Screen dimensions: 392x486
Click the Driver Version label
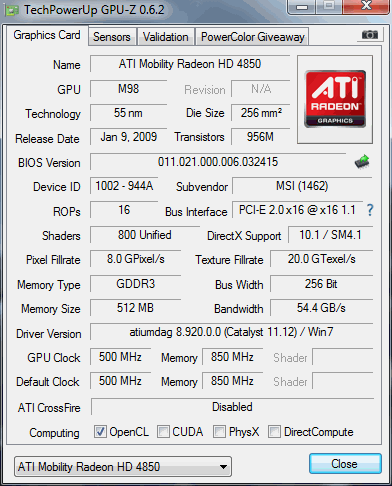click(x=49, y=334)
